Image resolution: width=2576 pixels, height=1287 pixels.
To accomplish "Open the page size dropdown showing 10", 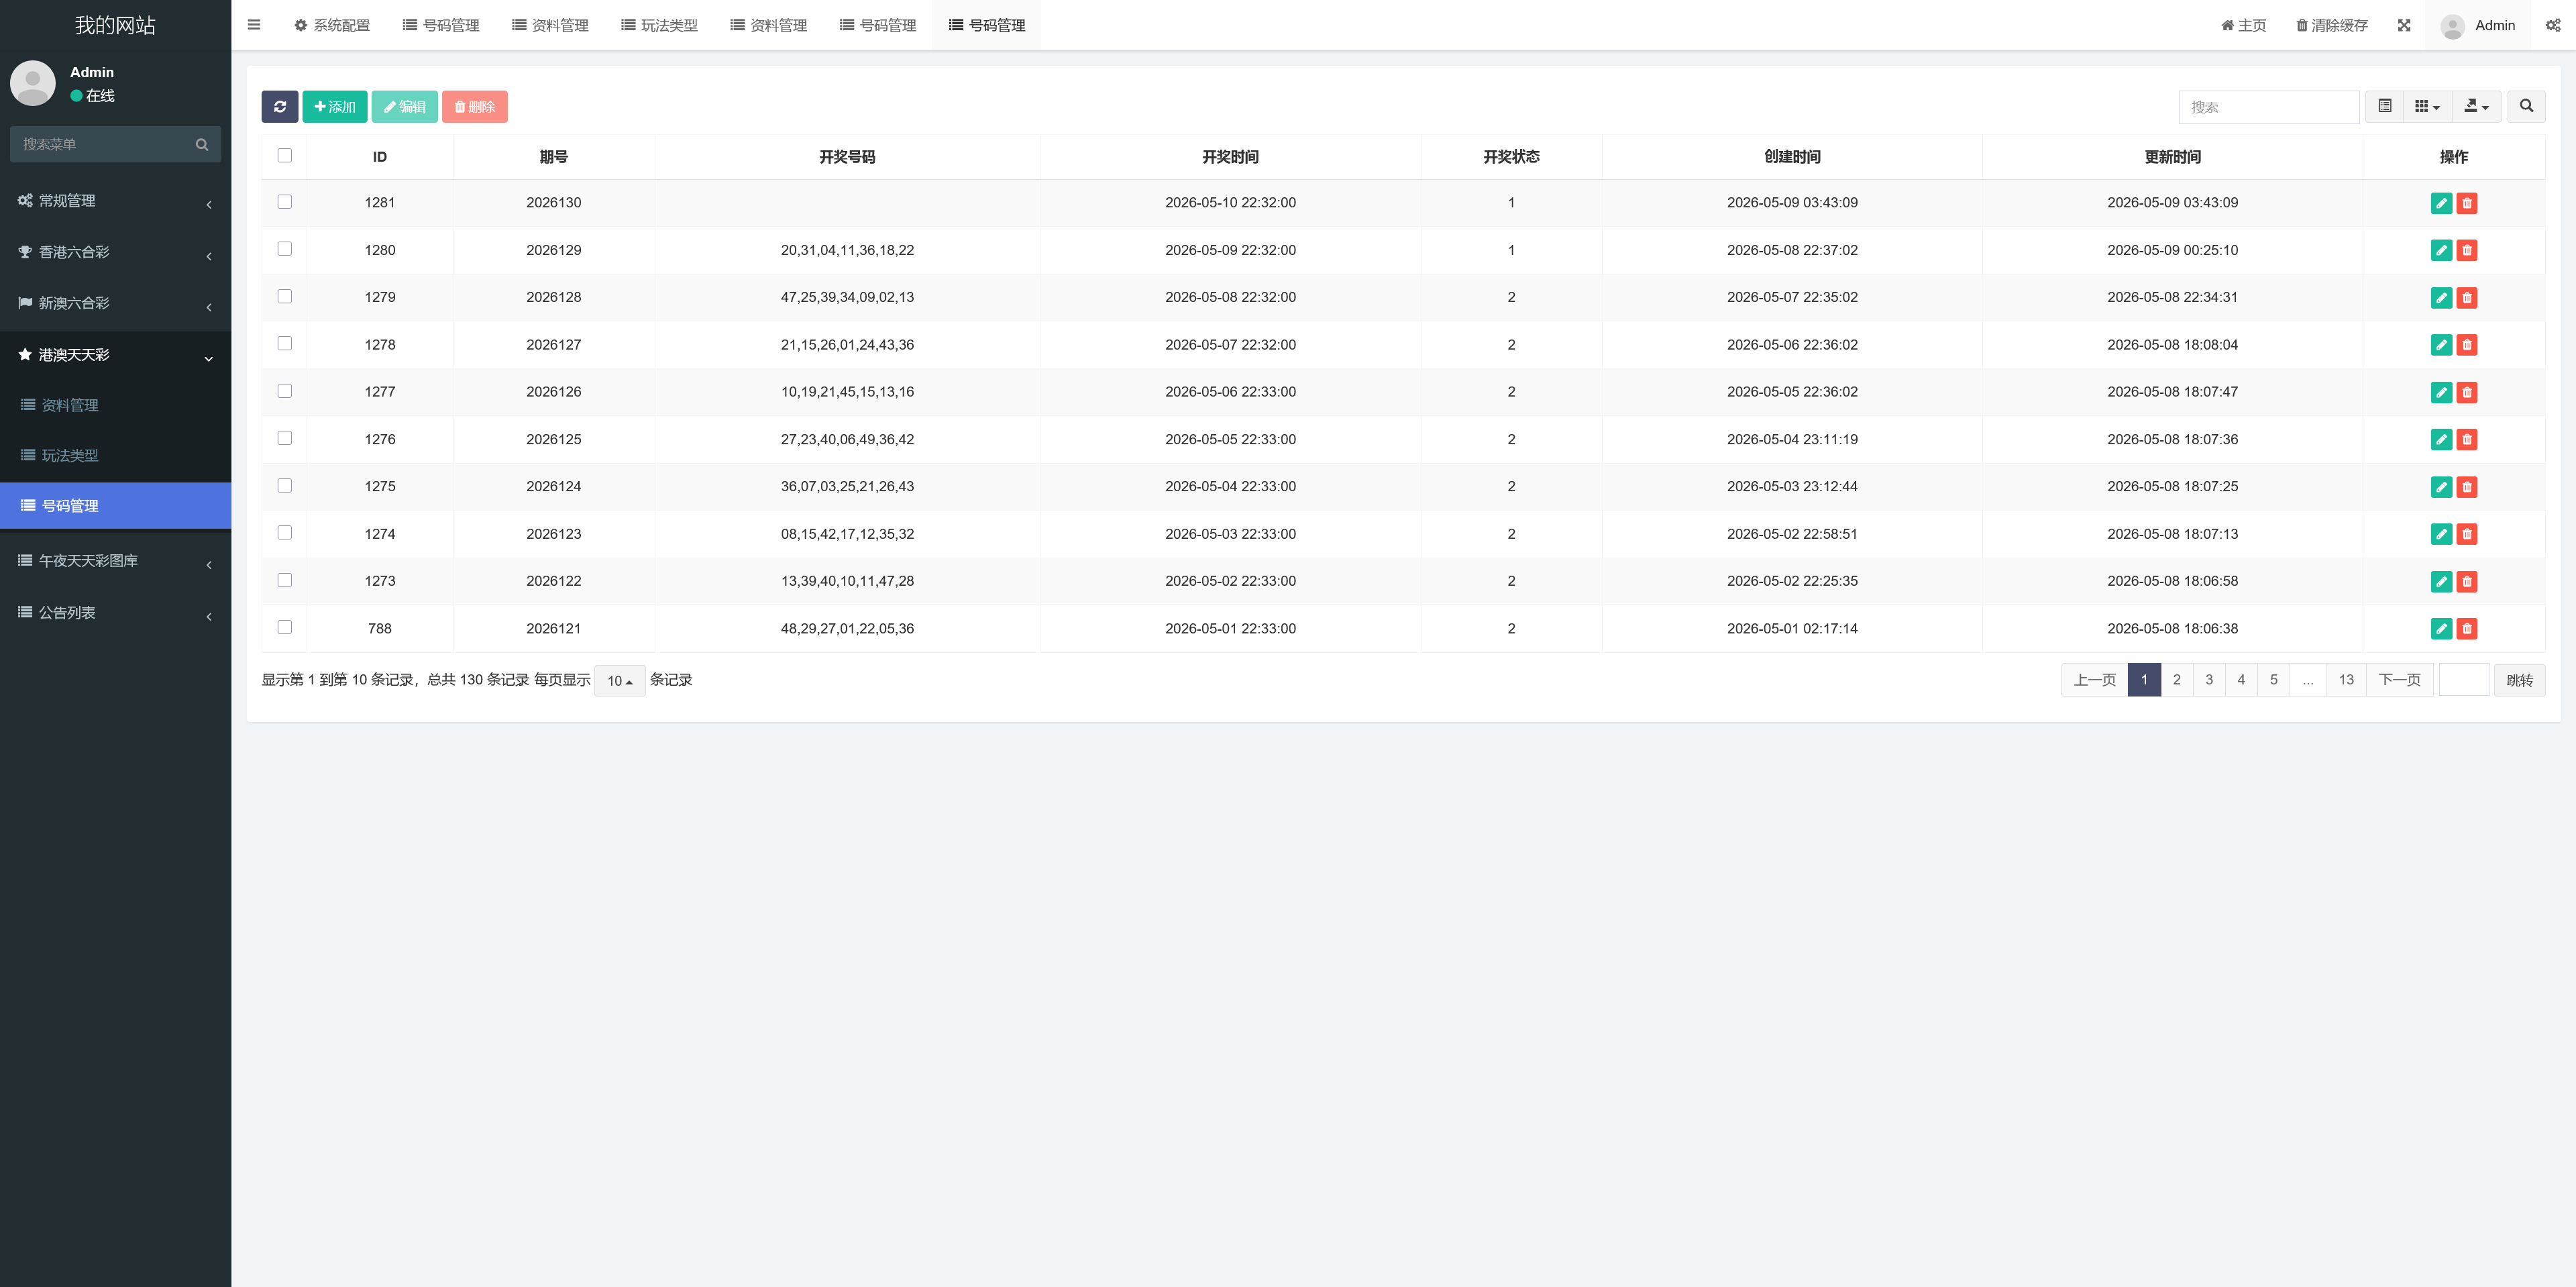I will pos(620,681).
